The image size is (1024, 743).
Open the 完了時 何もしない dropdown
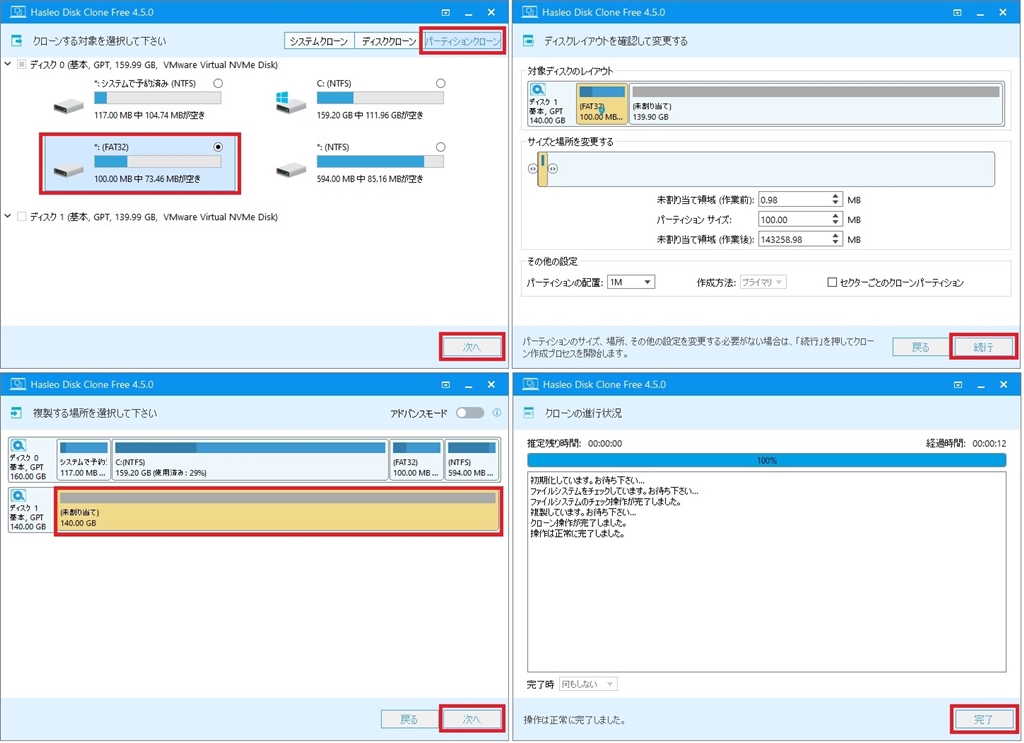tap(588, 684)
